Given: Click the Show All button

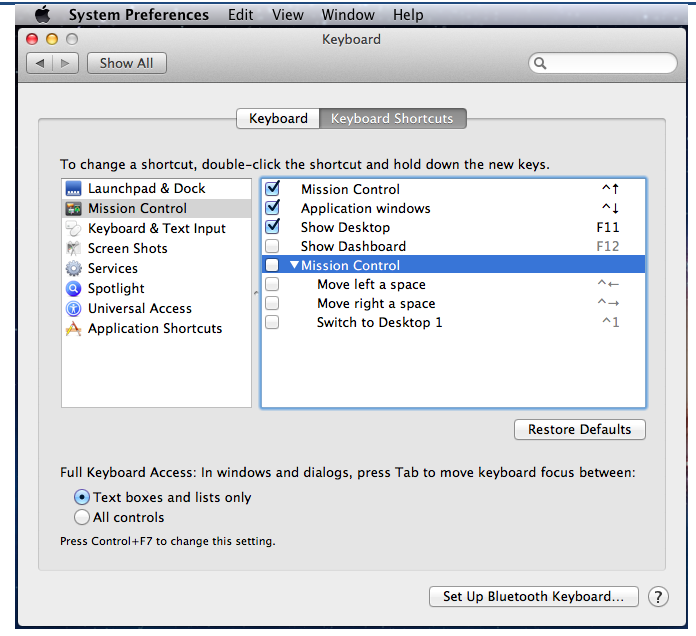Looking at the screenshot, I should coord(127,63).
